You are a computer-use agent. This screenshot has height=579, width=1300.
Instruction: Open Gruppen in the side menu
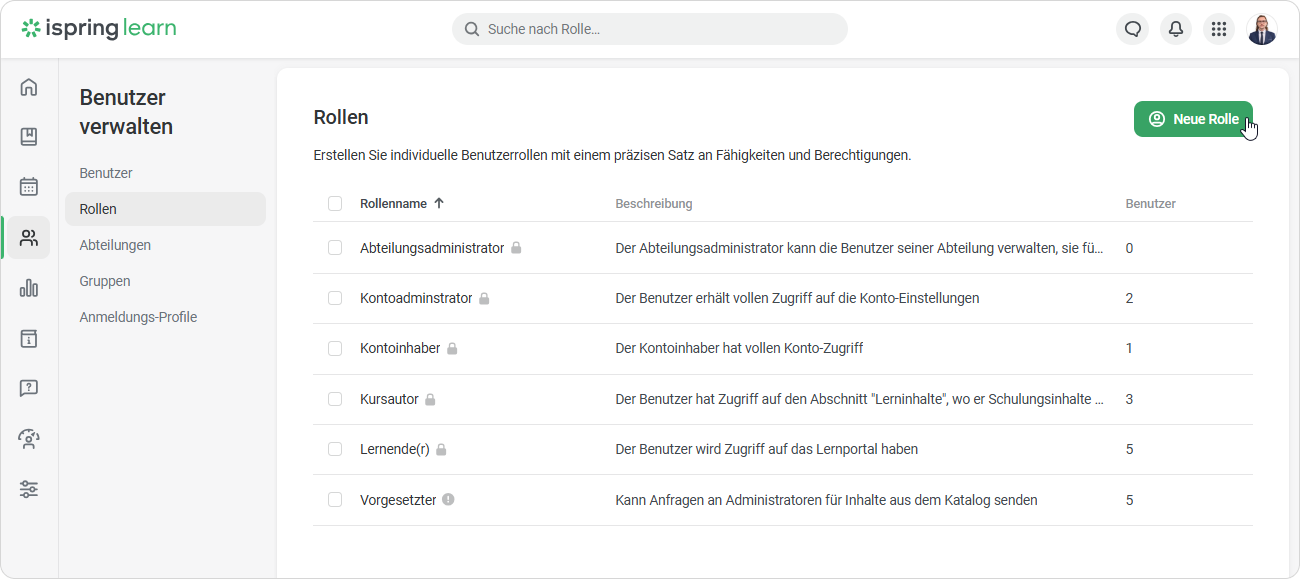click(x=105, y=281)
